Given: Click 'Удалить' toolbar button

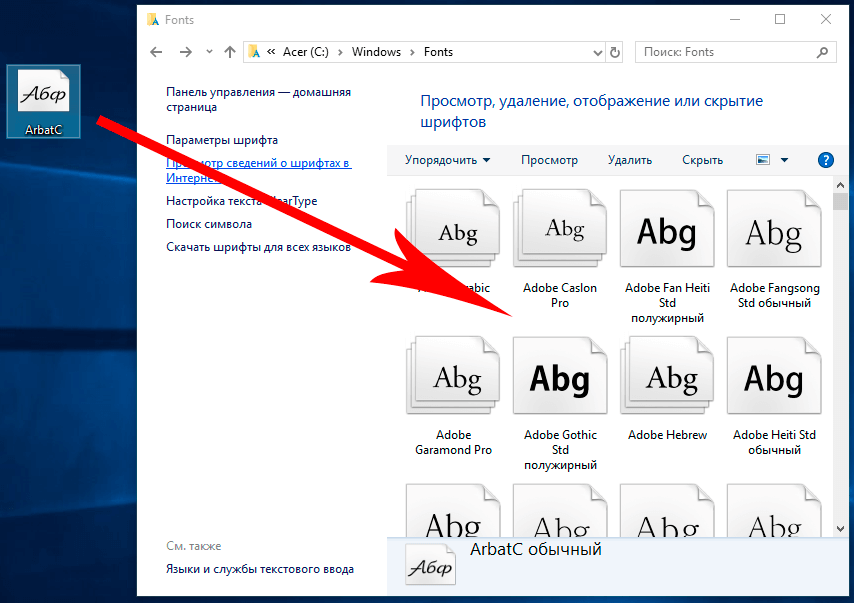Looking at the screenshot, I should pos(630,160).
